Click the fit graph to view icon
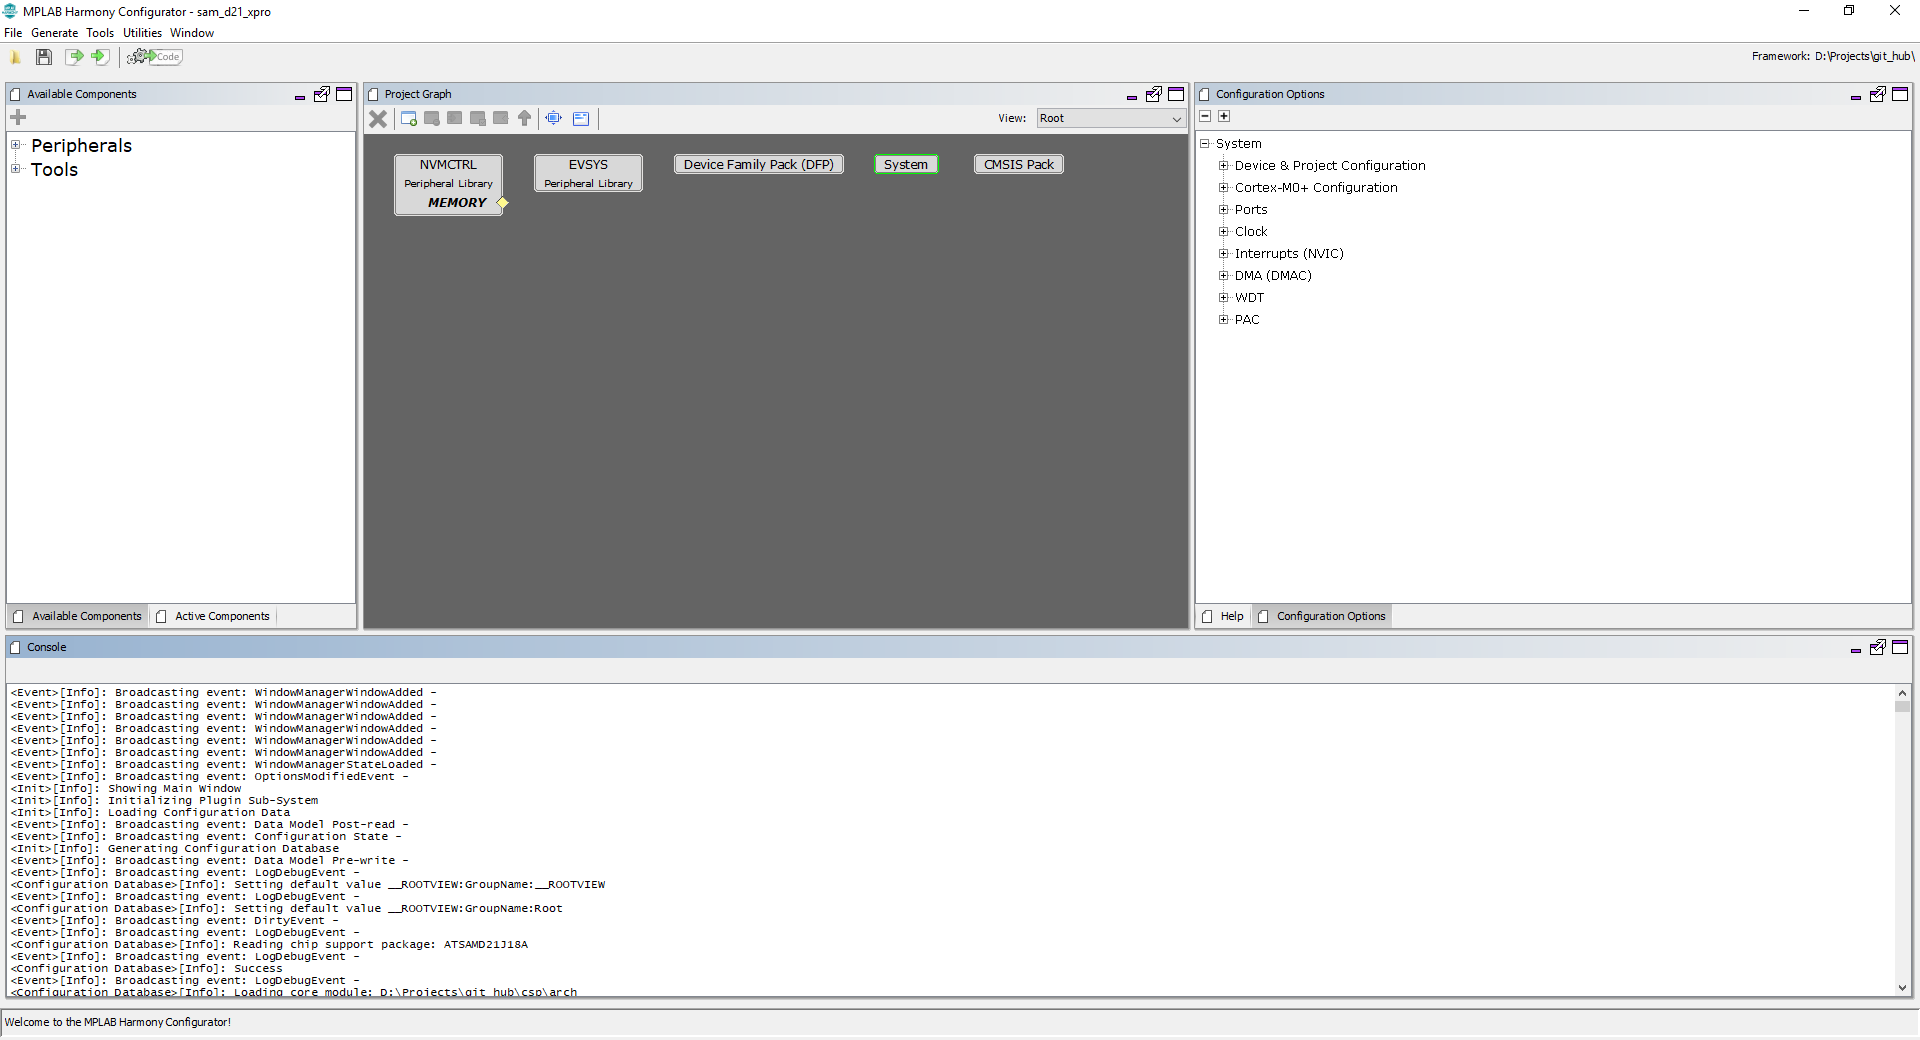This screenshot has width=1920, height=1040. click(553, 118)
